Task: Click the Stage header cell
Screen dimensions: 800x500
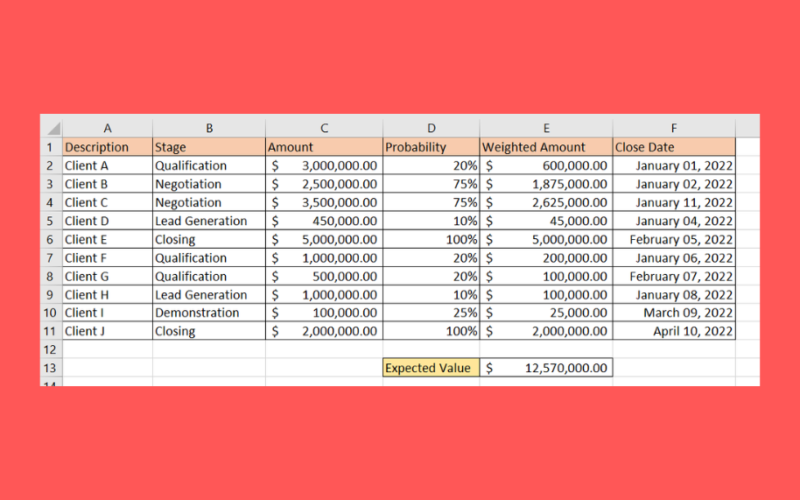Action: click(208, 147)
